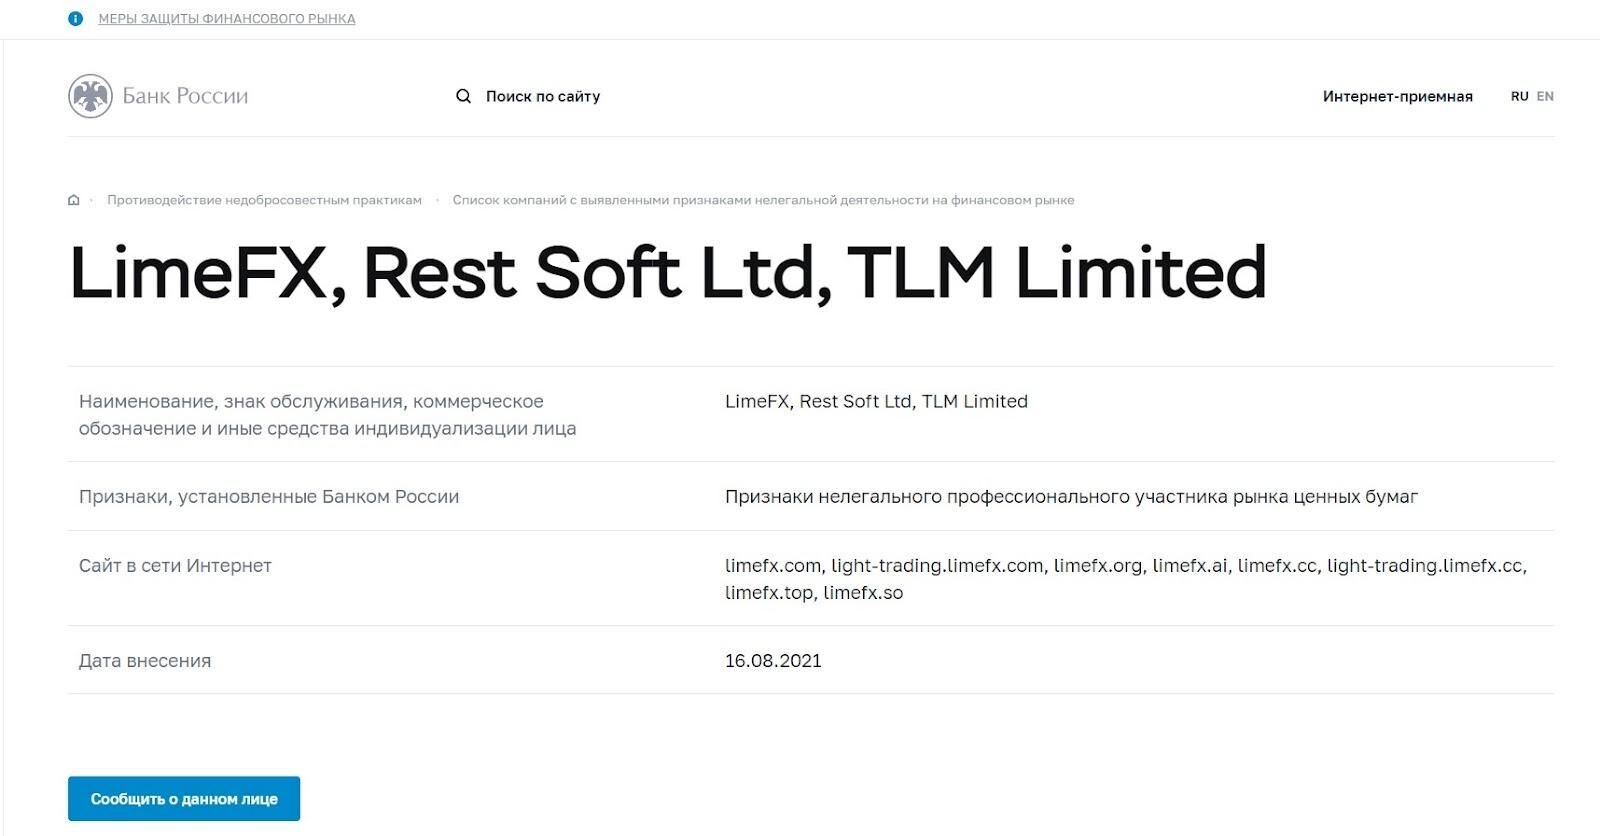Click the date 16.08.2021
The width and height of the screenshot is (1600, 836).
(773, 660)
